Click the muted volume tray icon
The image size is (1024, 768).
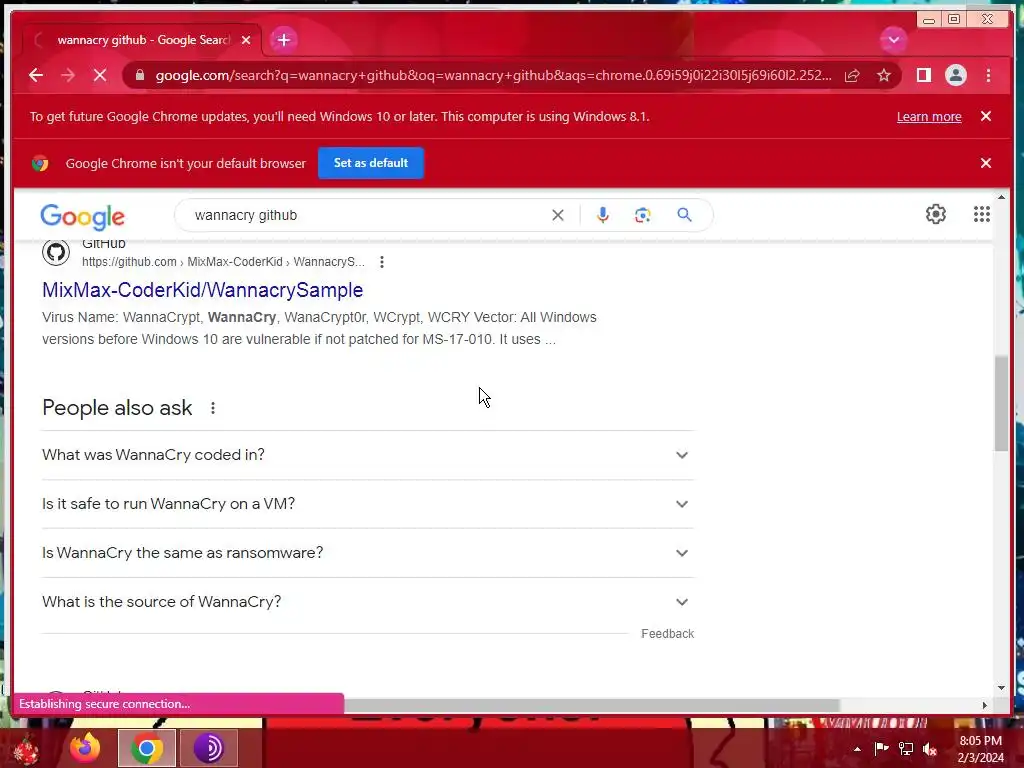point(930,748)
